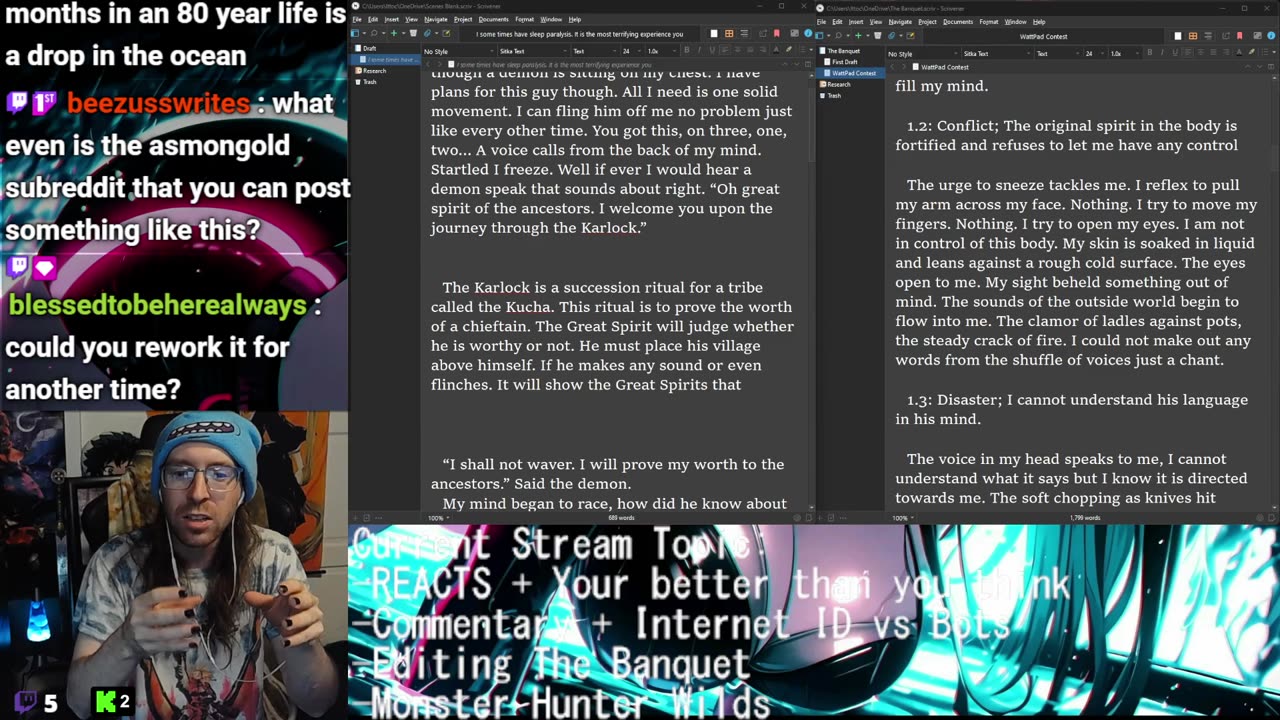1280x720 pixels.
Task: Click Insert paperclip icon in The Banquet toolbar
Action: [891, 36]
